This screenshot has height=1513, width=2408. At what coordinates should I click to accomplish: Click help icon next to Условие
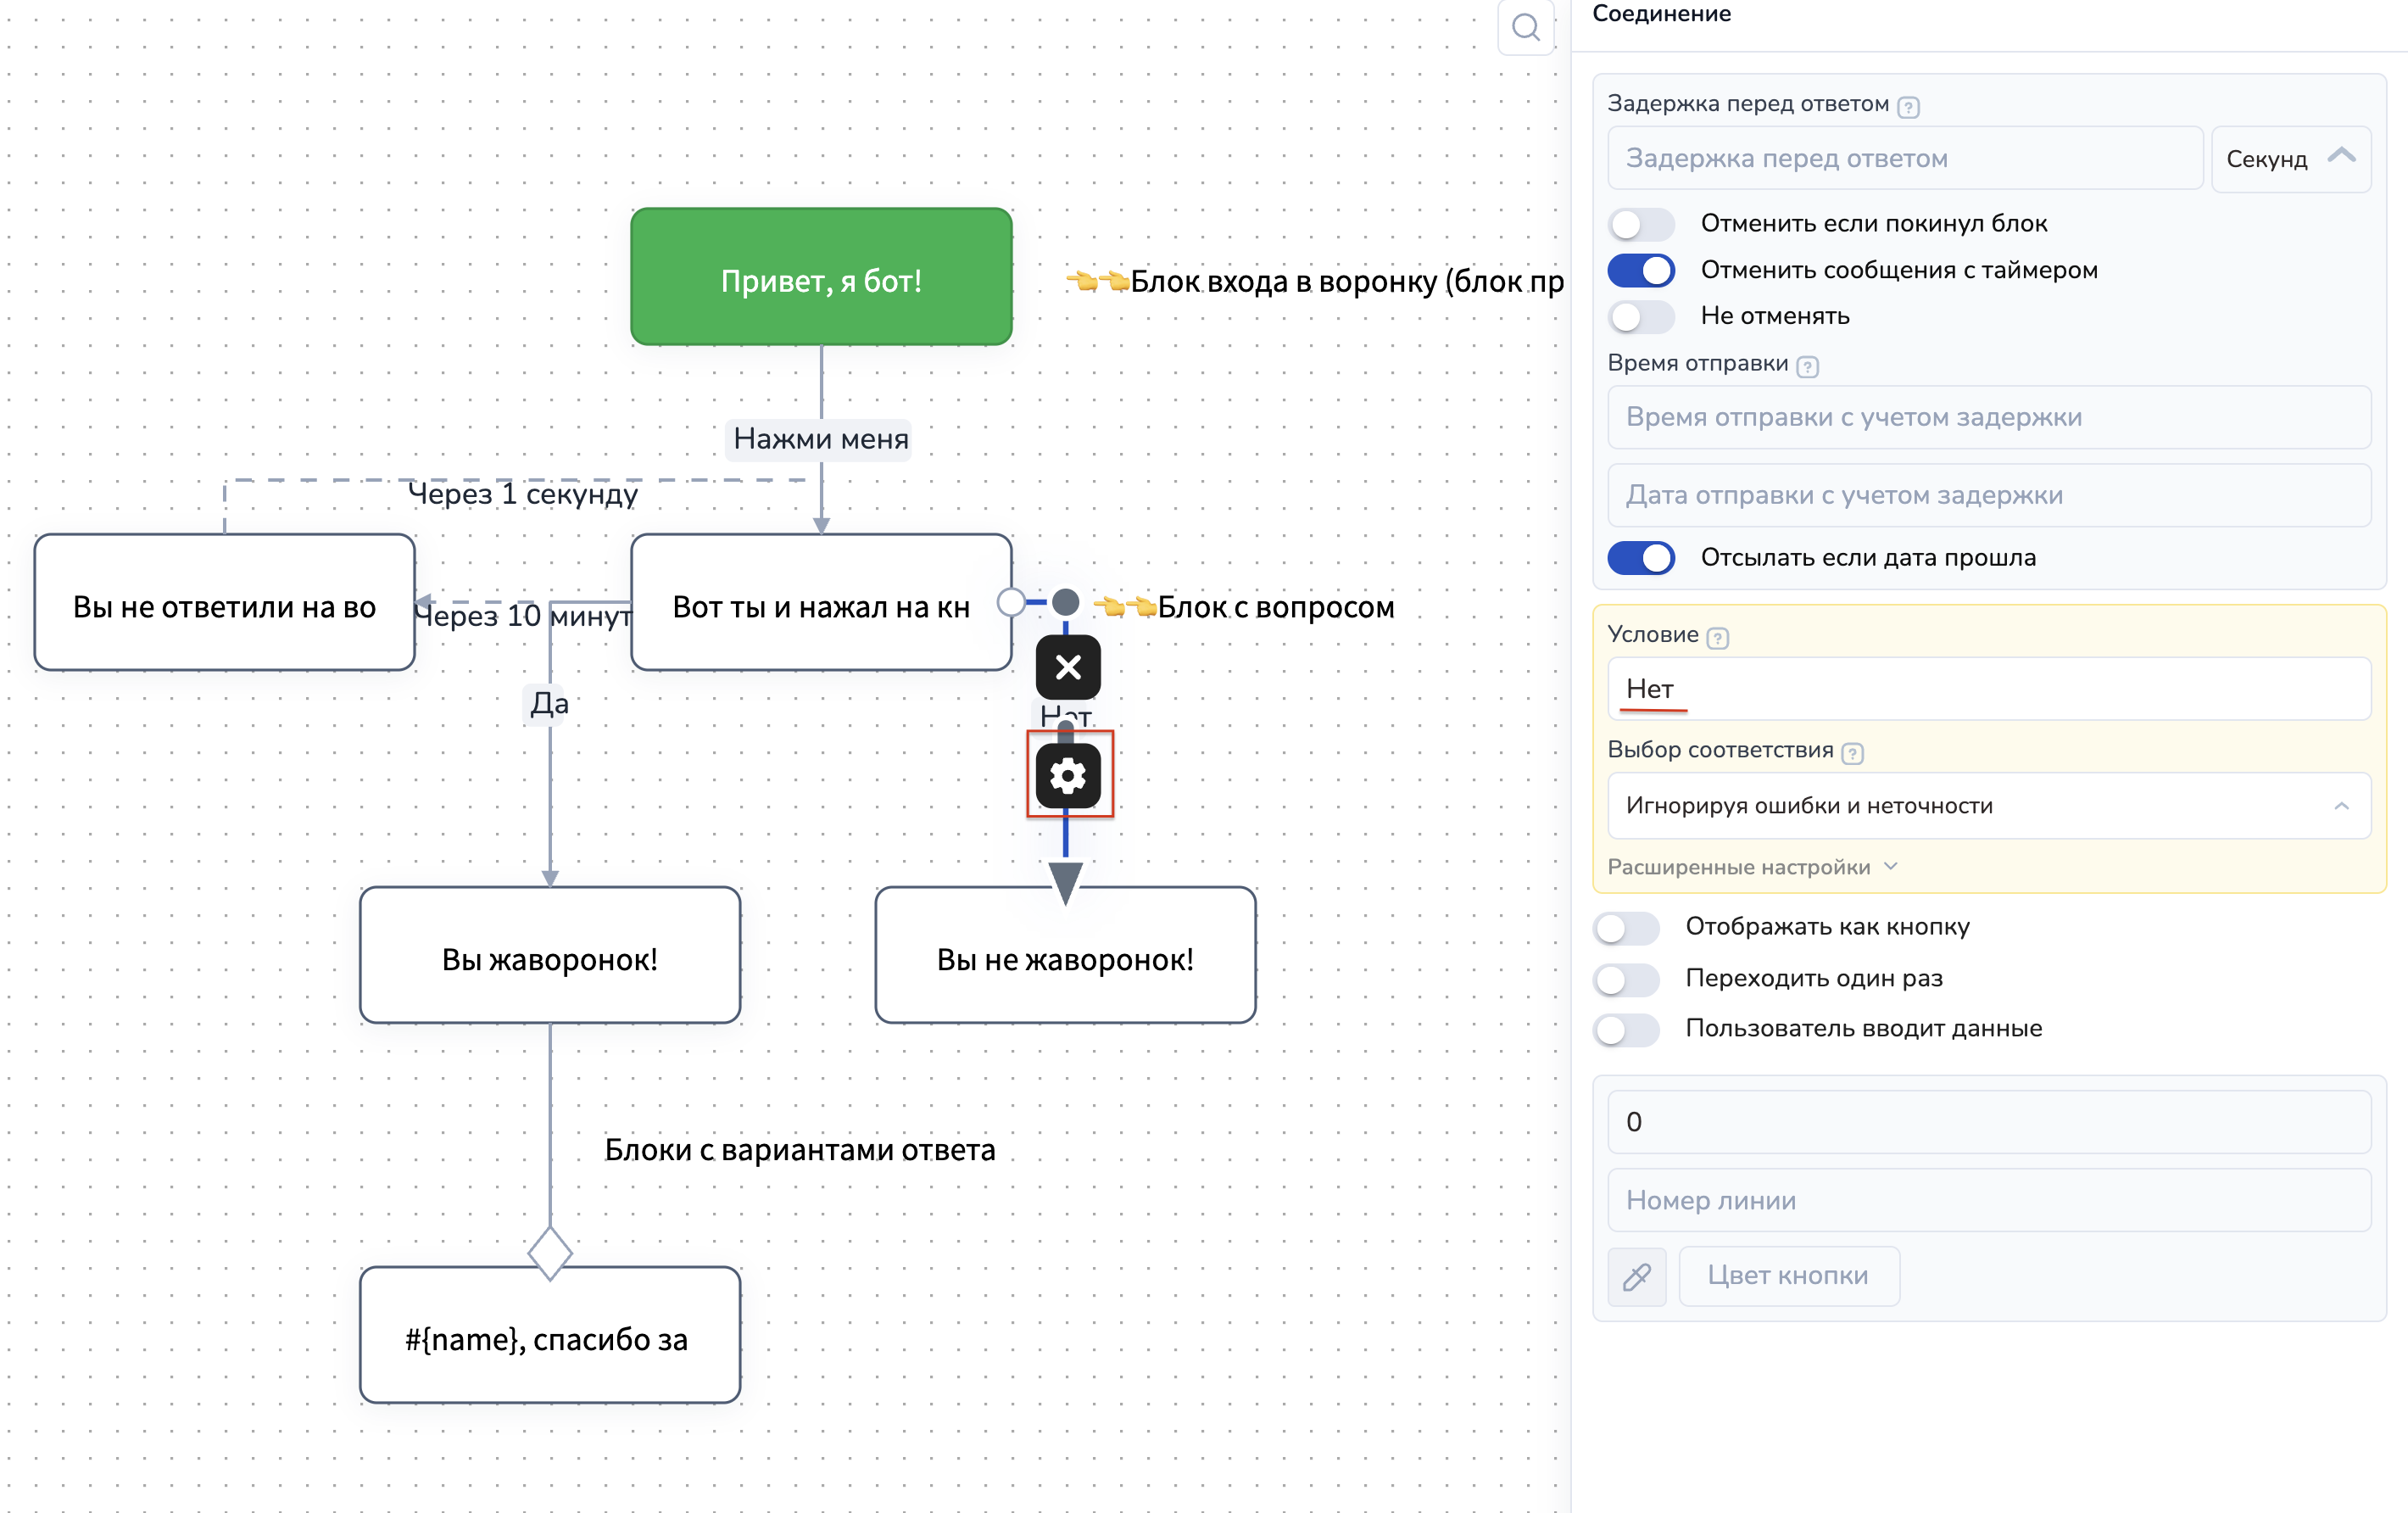[1718, 638]
